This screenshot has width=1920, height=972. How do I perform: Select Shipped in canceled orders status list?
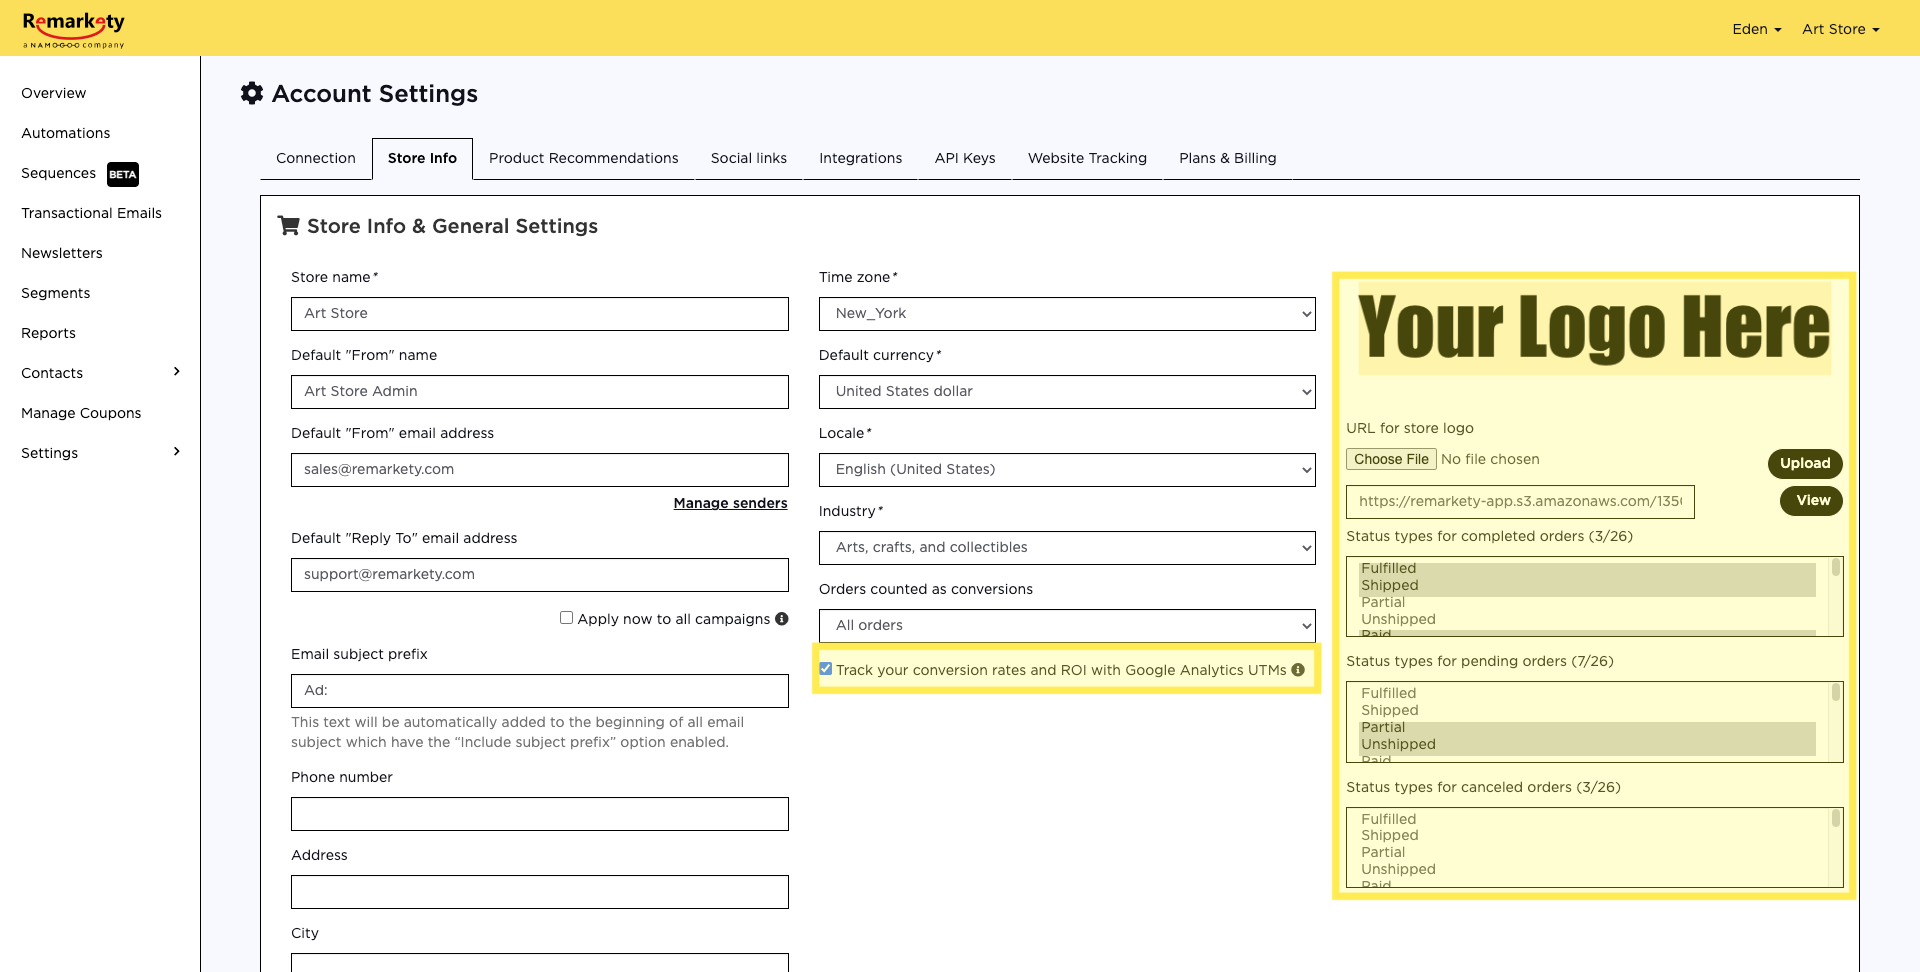click(x=1588, y=835)
